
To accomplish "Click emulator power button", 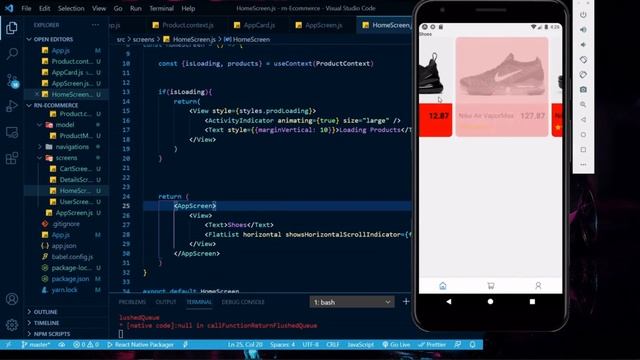I will click(x=583, y=15).
